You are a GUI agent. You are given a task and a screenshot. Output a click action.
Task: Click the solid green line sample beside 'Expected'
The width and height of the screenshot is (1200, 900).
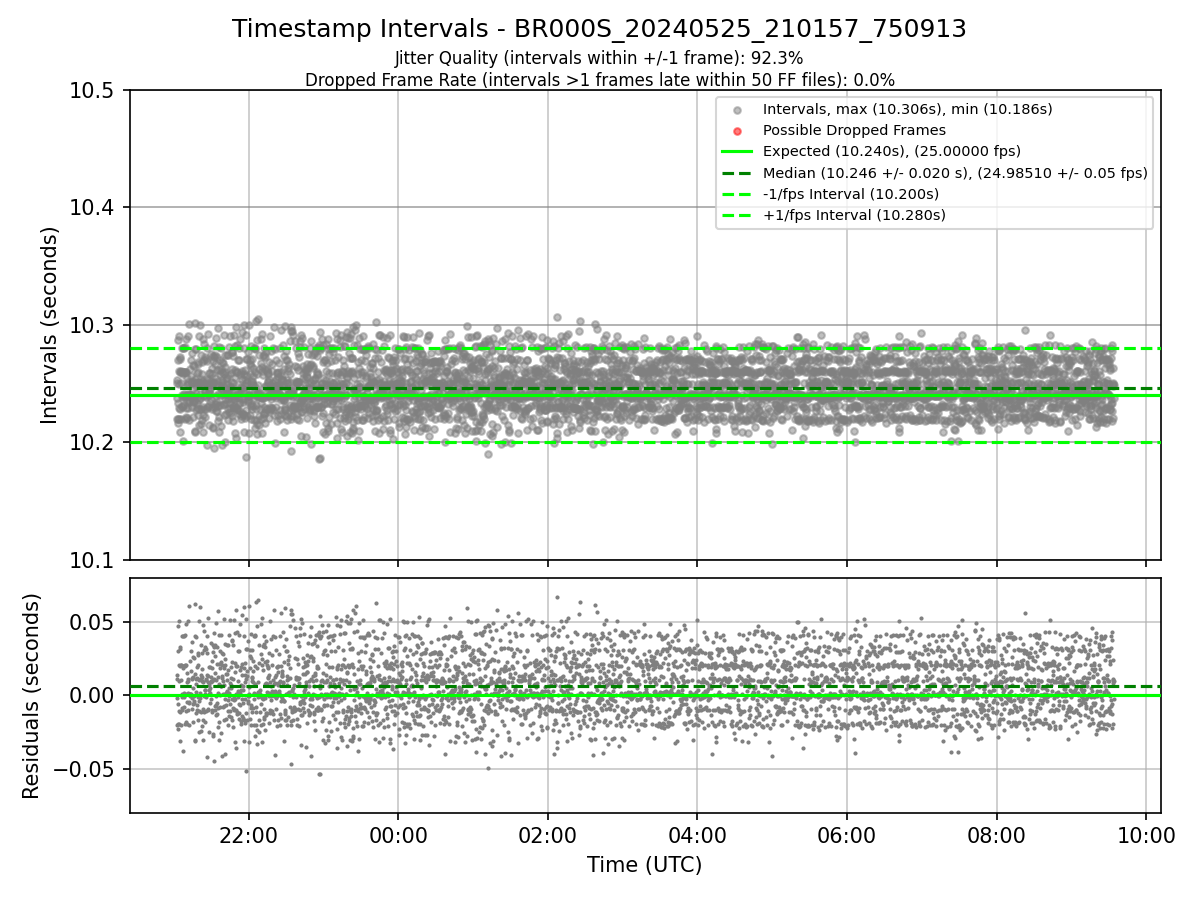(737, 152)
